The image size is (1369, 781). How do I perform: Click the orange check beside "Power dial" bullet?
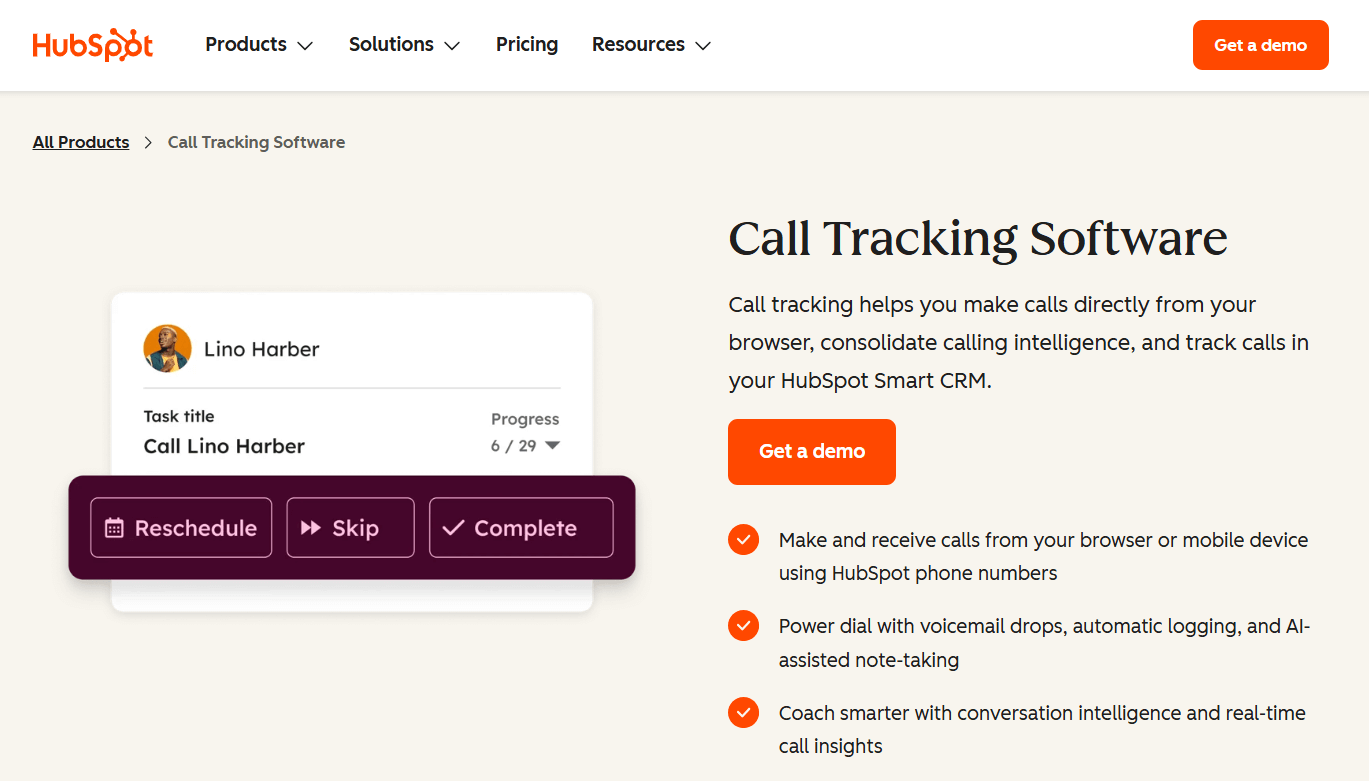[x=743, y=625]
